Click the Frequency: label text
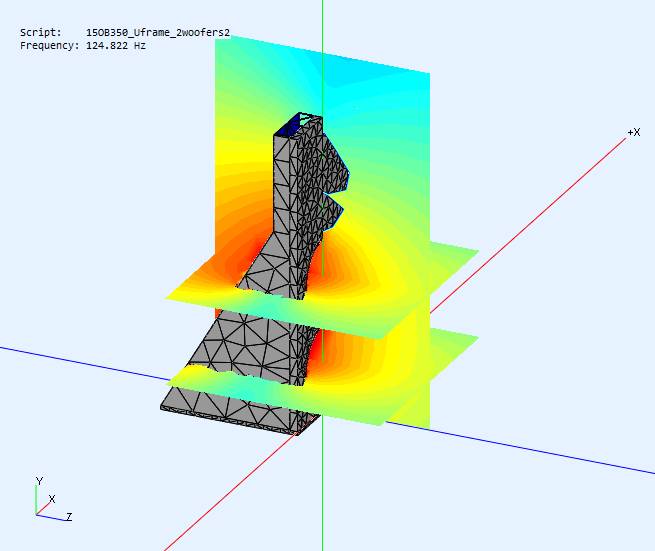The image size is (655, 551). click(x=49, y=46)
